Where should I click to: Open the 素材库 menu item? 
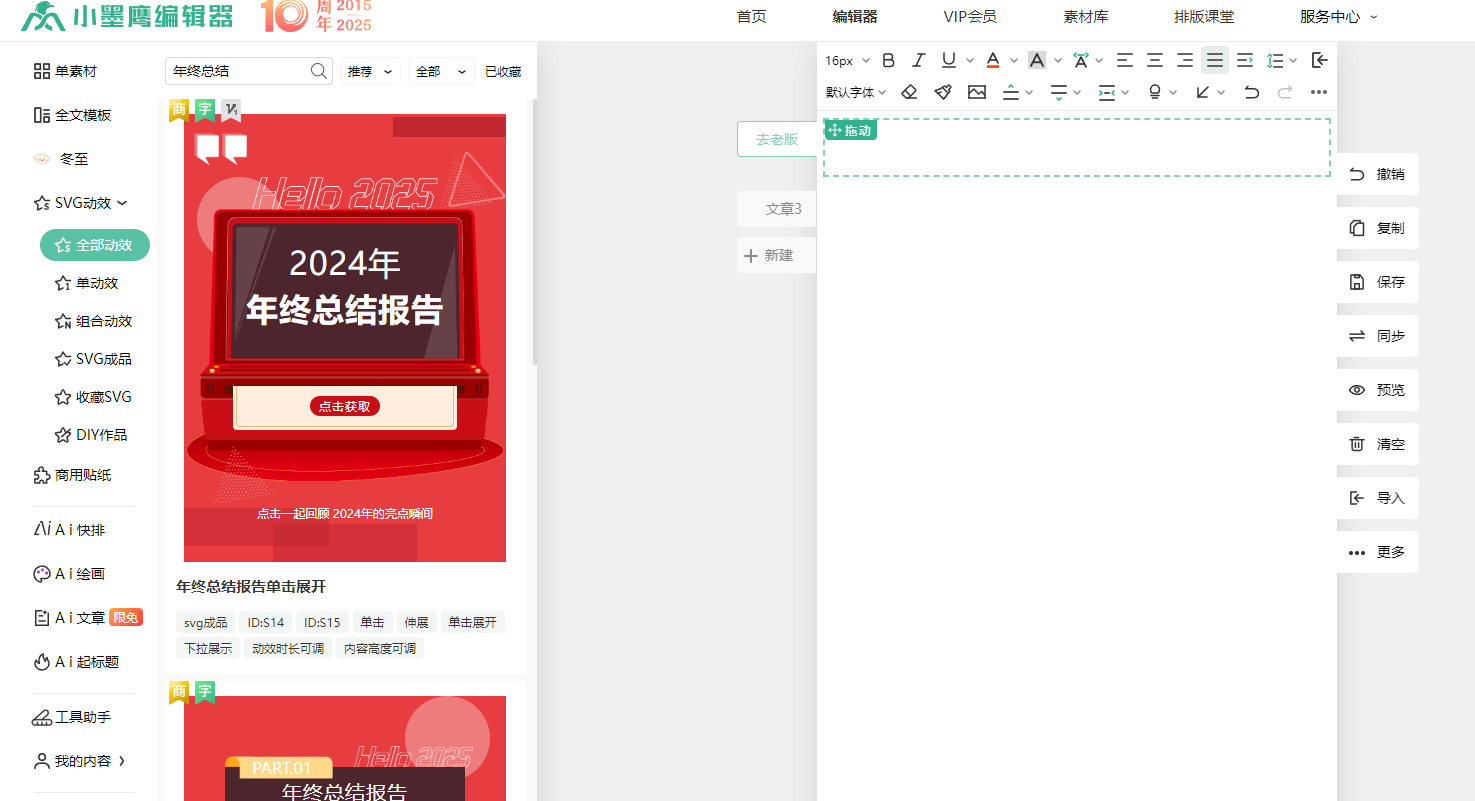tap(1085, 17)
